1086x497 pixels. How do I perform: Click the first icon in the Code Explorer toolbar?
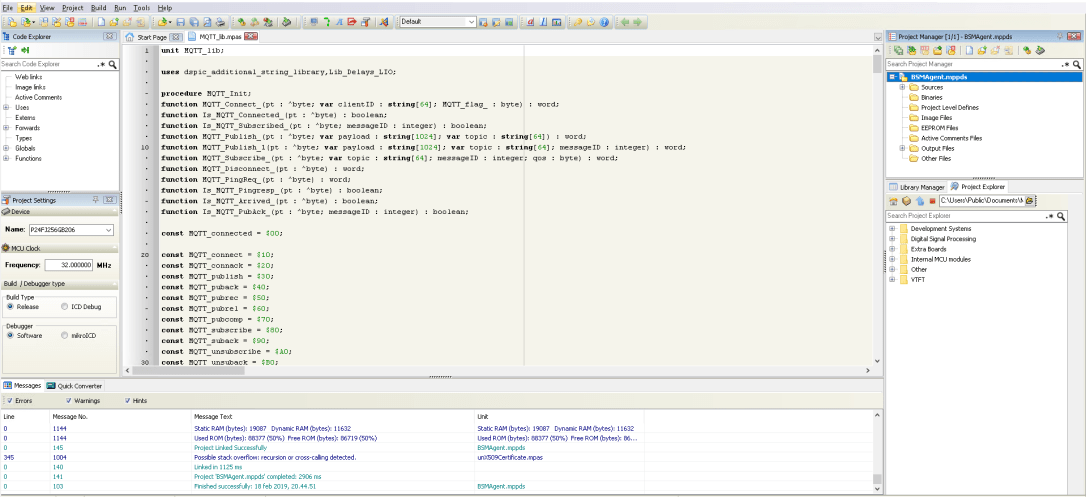[x=12, y=50]
